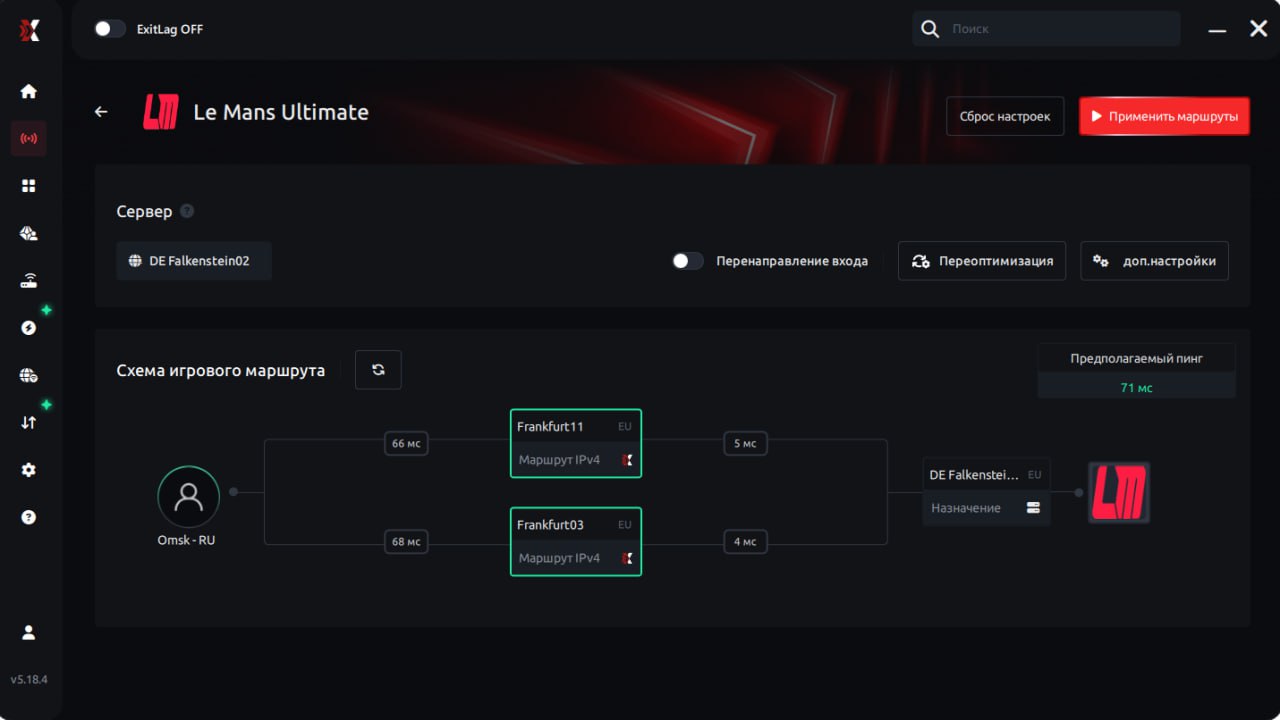Open the globe network sidebar icon

tap(29, 376)
